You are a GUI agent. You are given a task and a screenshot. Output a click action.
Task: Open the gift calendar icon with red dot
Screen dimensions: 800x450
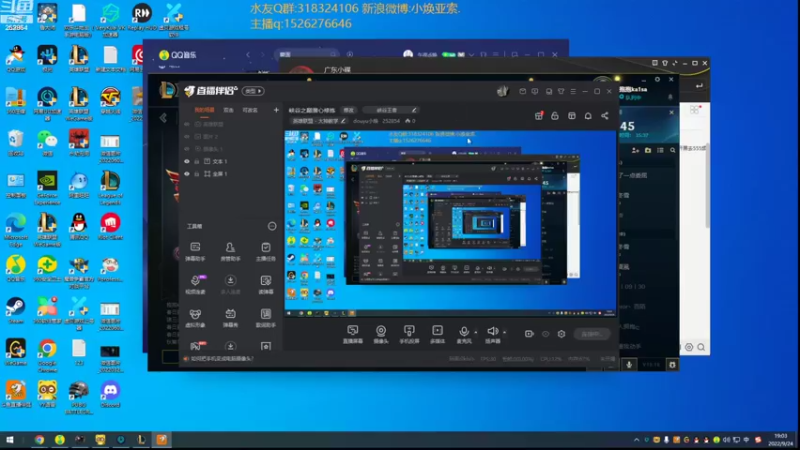pyautogui.click(x=539, y=116)
